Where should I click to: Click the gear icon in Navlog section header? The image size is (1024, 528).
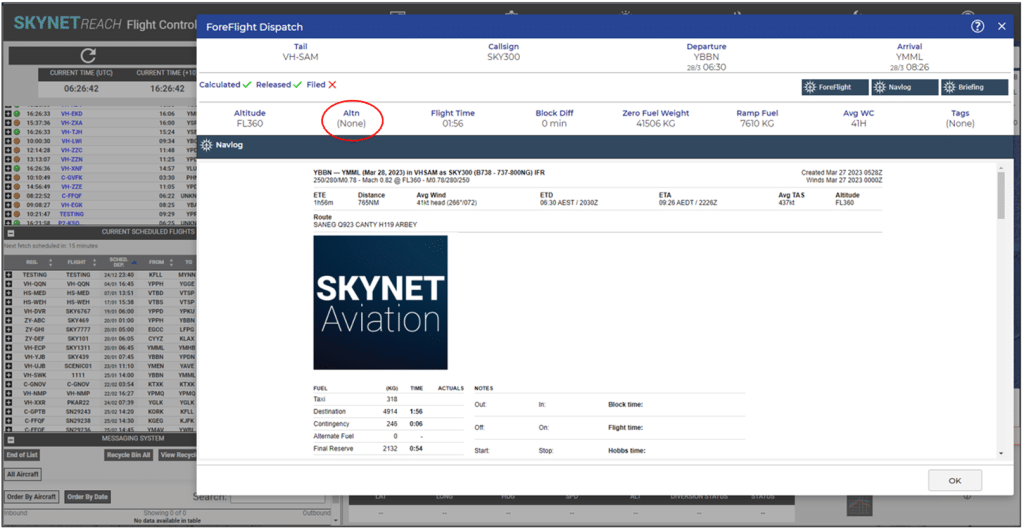(206, 144)
